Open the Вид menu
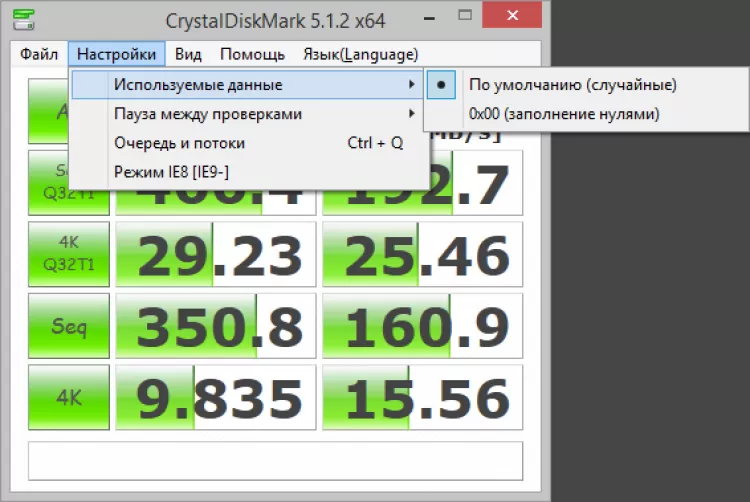This screenshot has width=750, height=502. point(188,54)
